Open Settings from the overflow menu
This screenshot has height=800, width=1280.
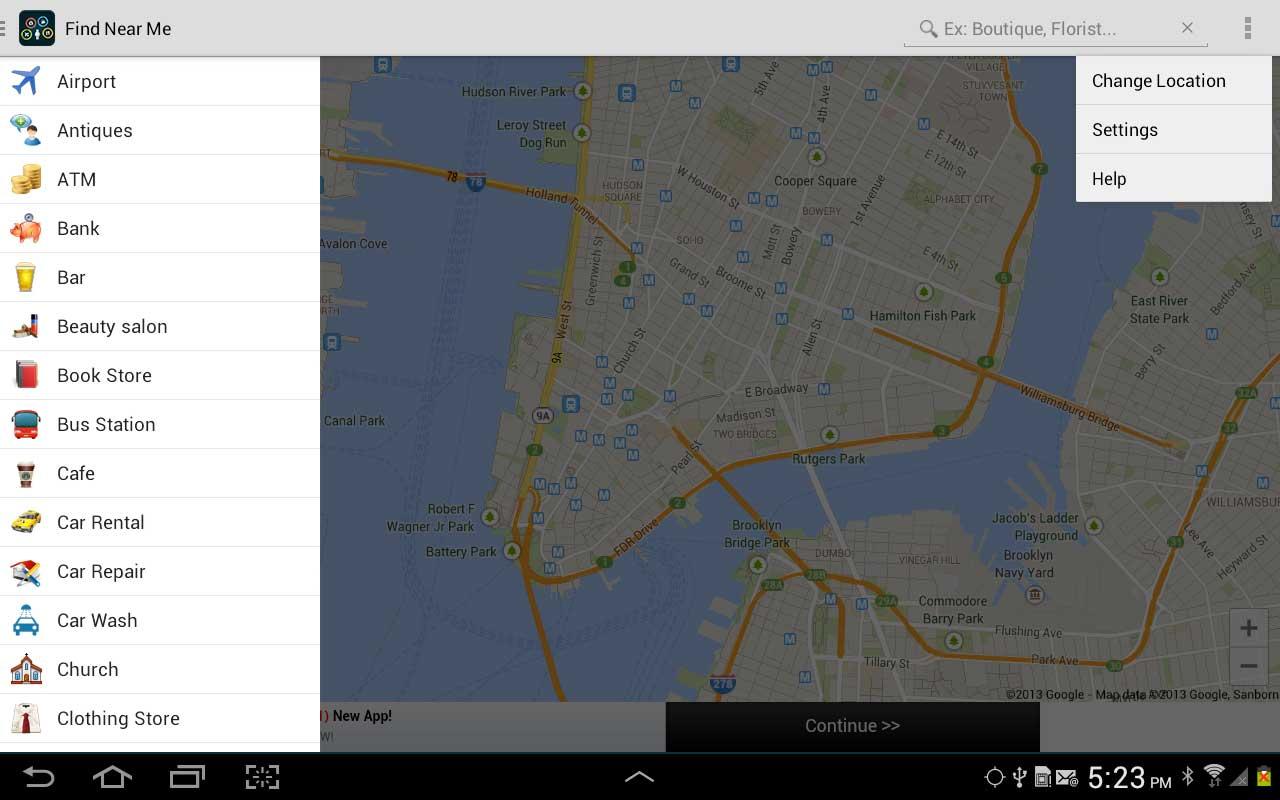[1174, 130]
